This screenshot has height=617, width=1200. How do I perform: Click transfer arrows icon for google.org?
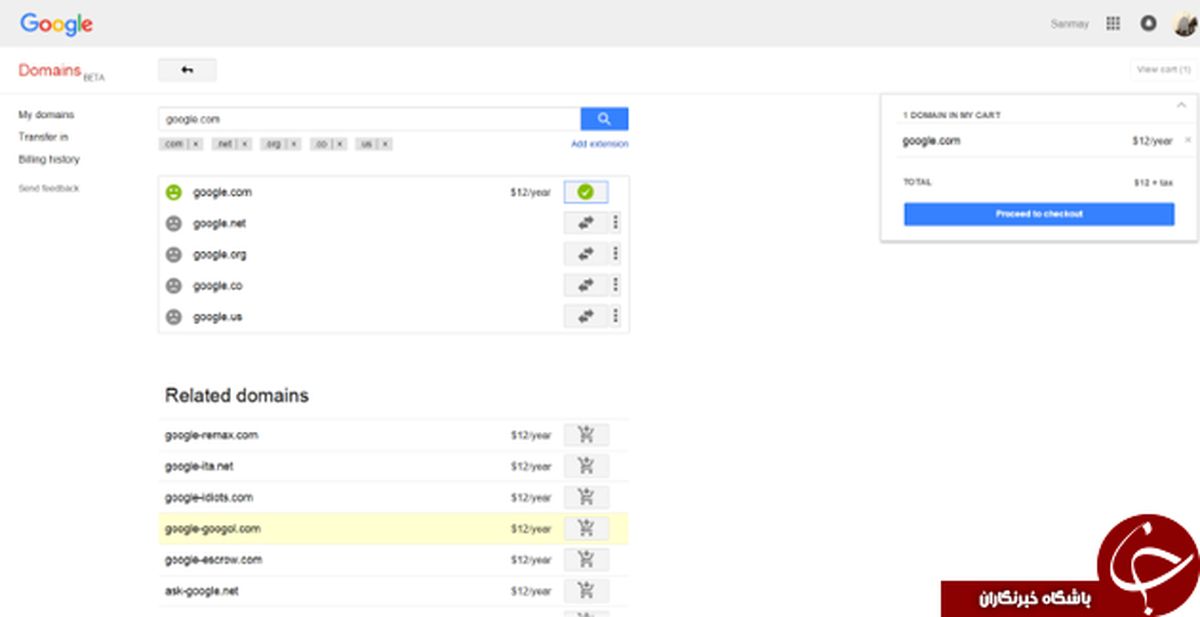click(x=586, y=254)
